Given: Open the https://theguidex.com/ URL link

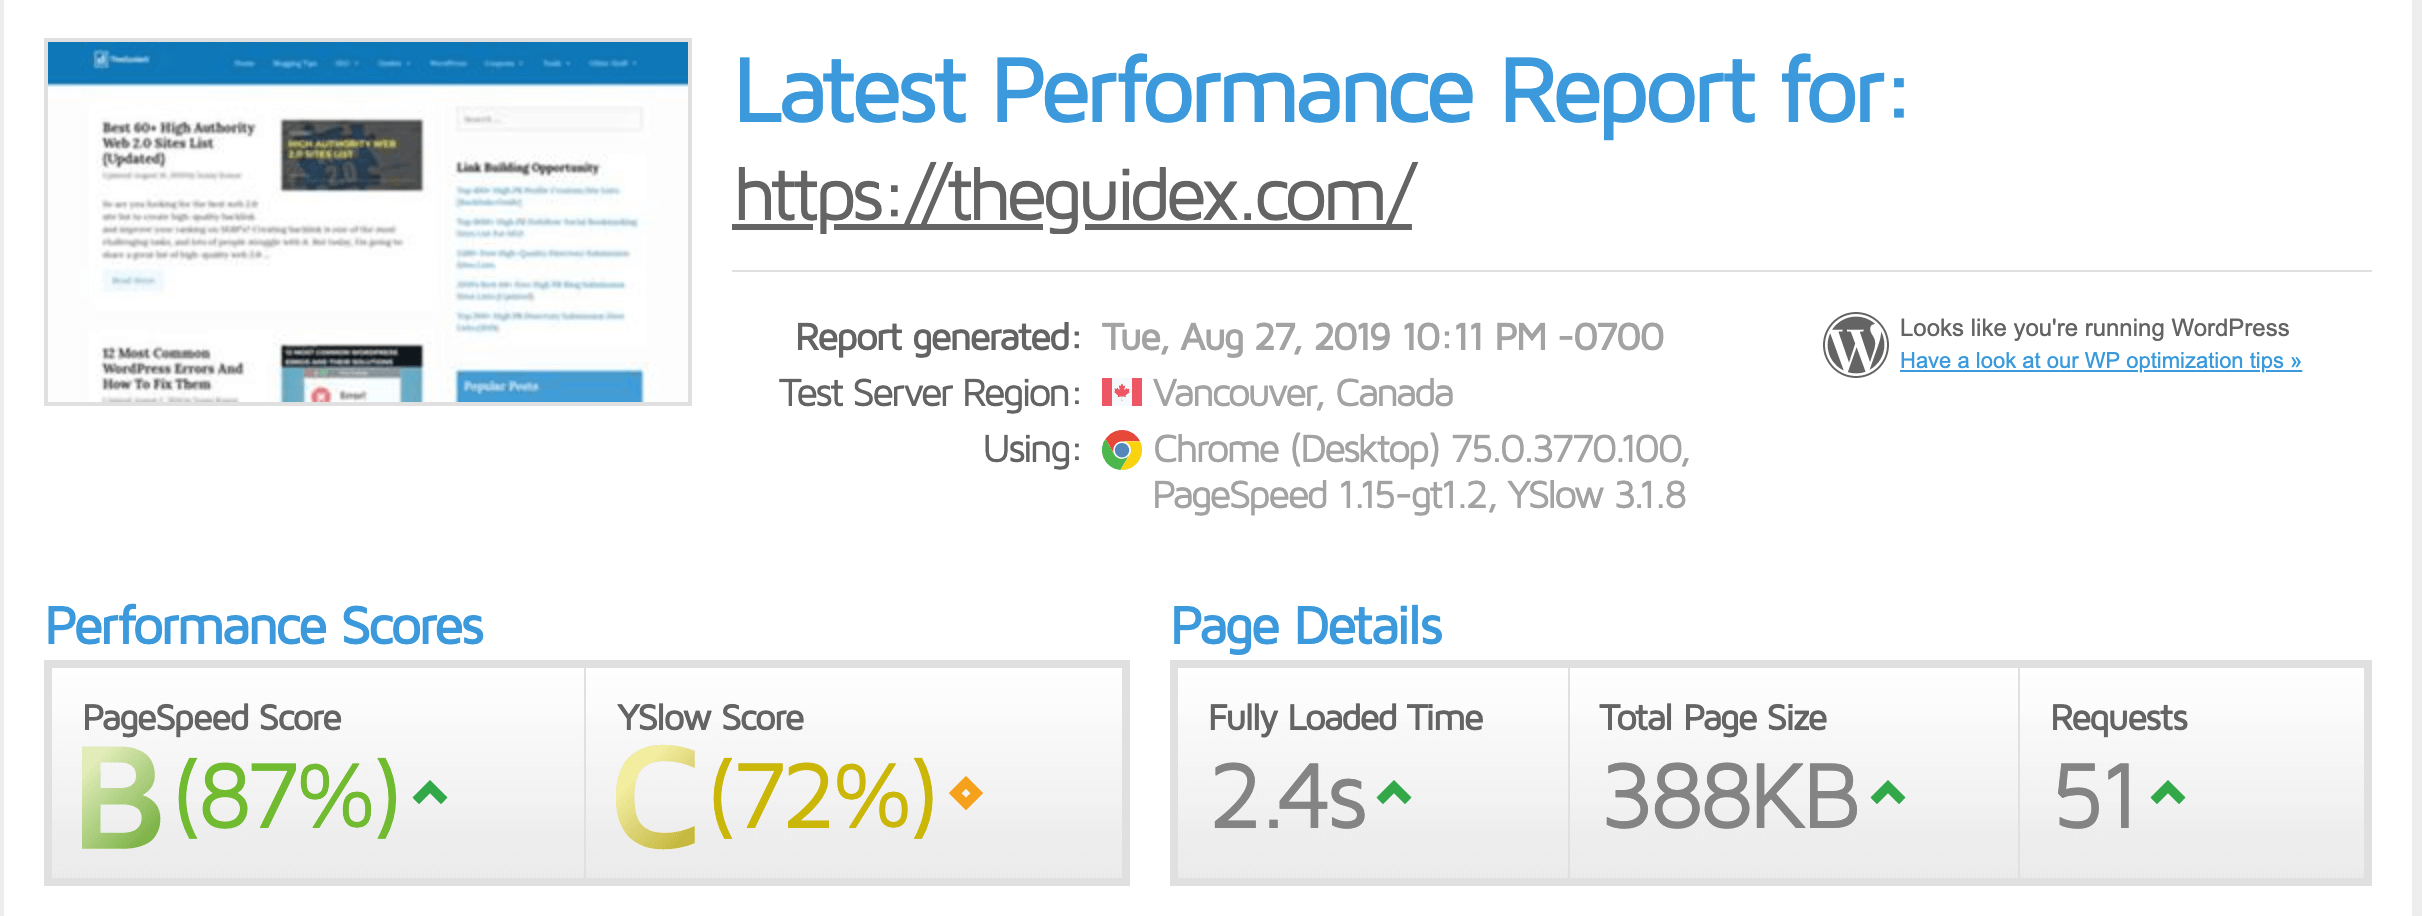Looking at the screenshot, I should click(1073, 196).
